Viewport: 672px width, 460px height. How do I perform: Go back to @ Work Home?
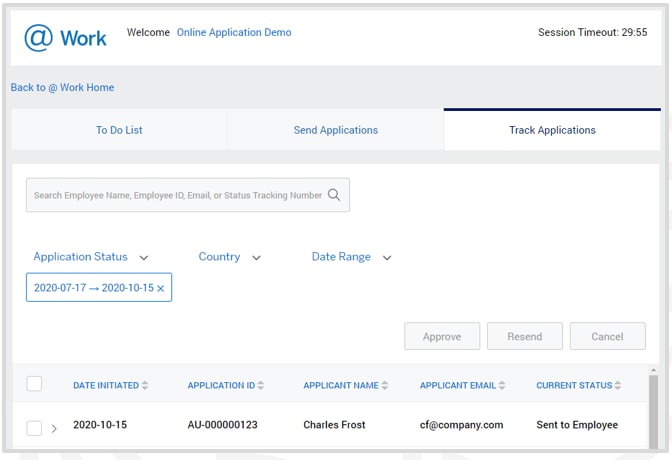click(x=62, y=88)
